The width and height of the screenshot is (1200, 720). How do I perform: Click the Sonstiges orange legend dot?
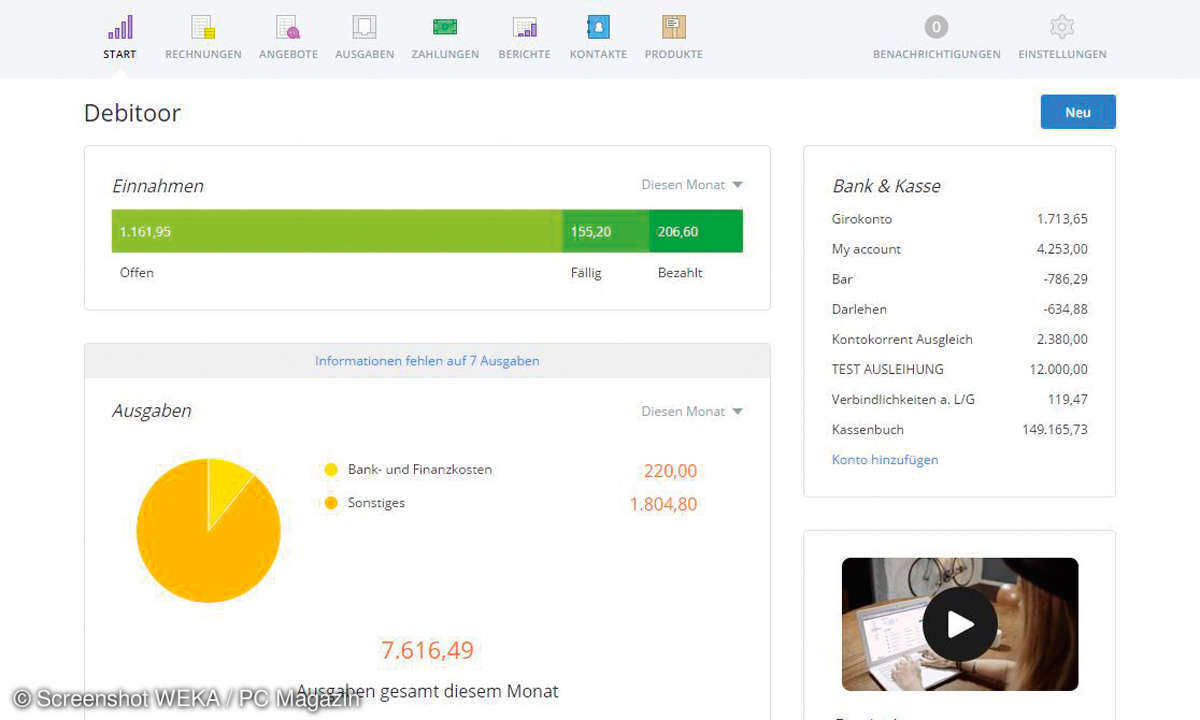[331, 503]
